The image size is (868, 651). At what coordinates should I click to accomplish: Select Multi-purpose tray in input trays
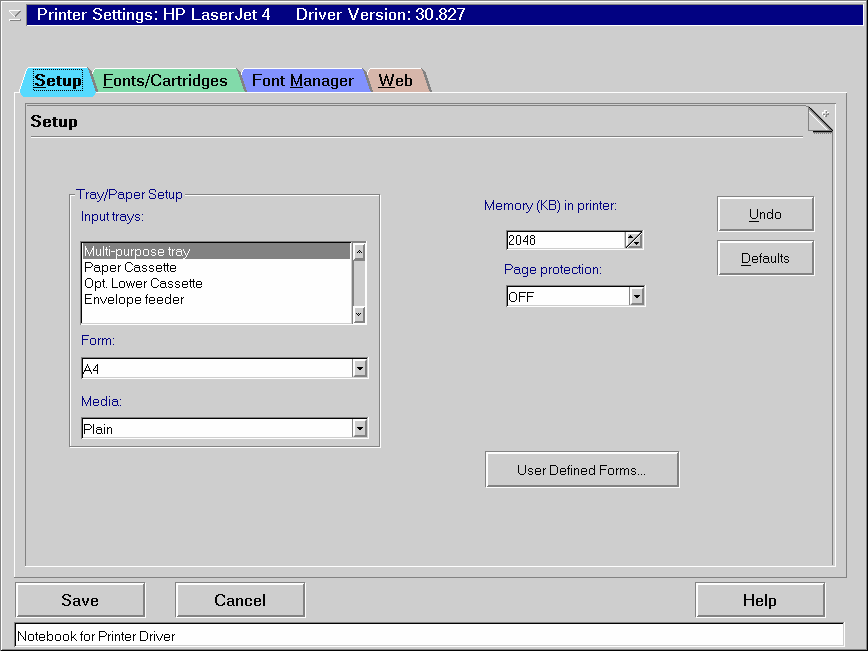click(x=216, y=251)
